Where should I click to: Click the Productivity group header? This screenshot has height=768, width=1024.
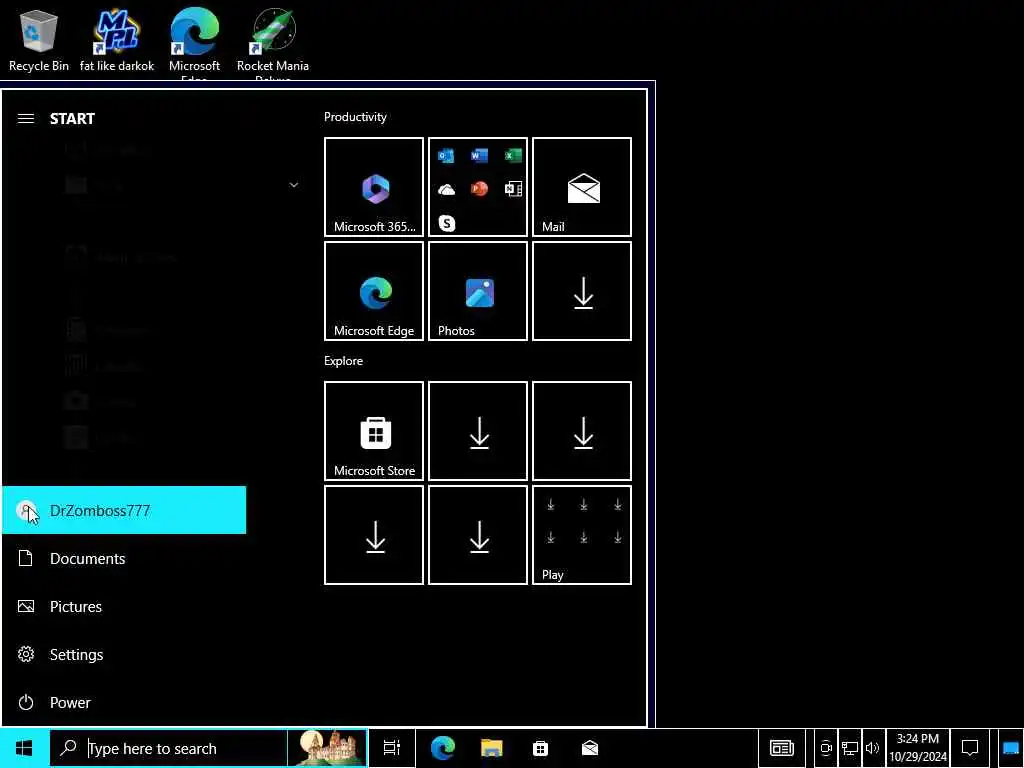355,117
